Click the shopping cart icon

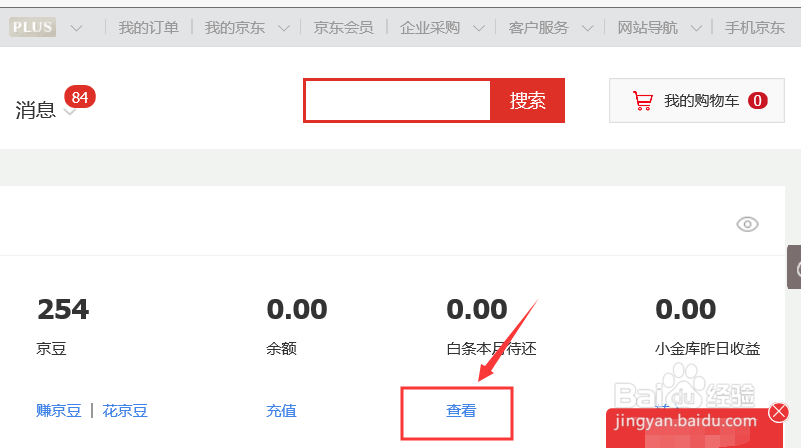click(642, 101)
